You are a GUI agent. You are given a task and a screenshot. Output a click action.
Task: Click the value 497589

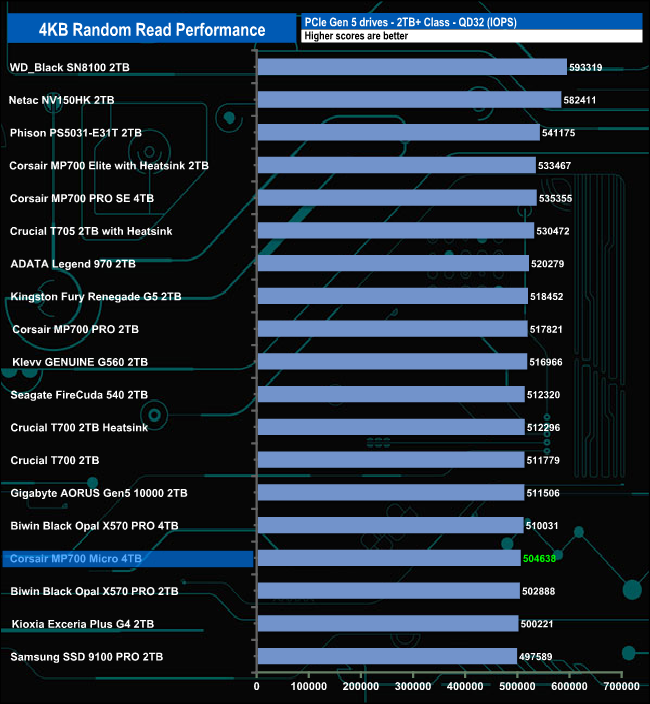point(536,657)
